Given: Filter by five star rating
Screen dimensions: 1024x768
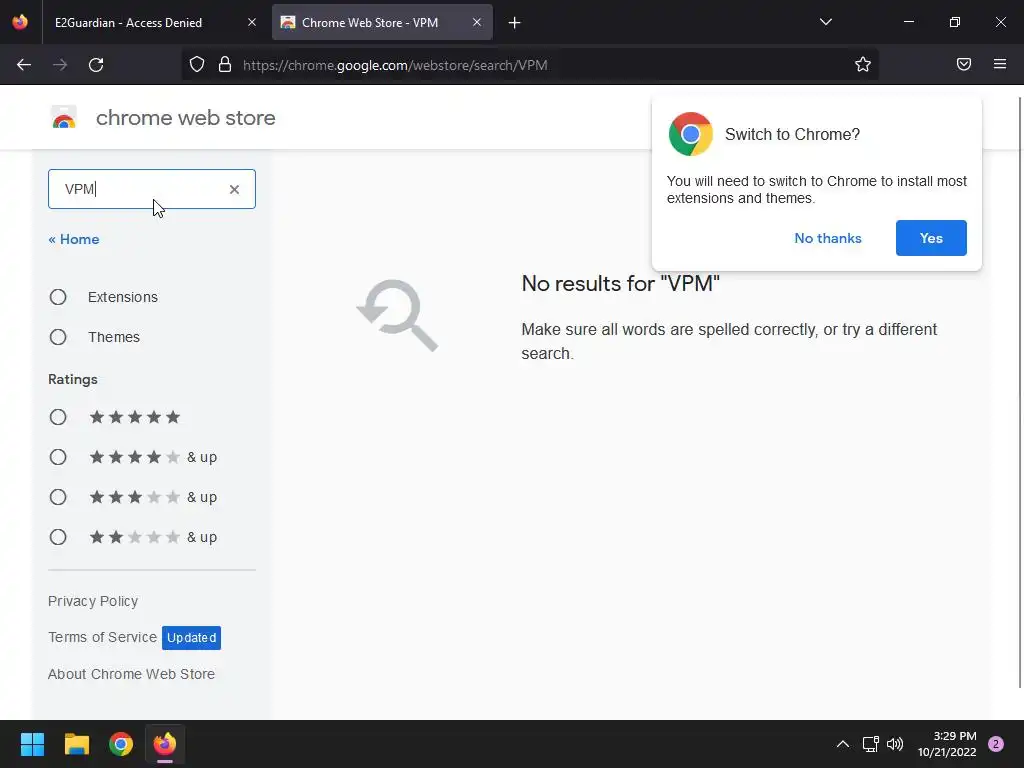Looking at the screenshot, I should point(58,417).
